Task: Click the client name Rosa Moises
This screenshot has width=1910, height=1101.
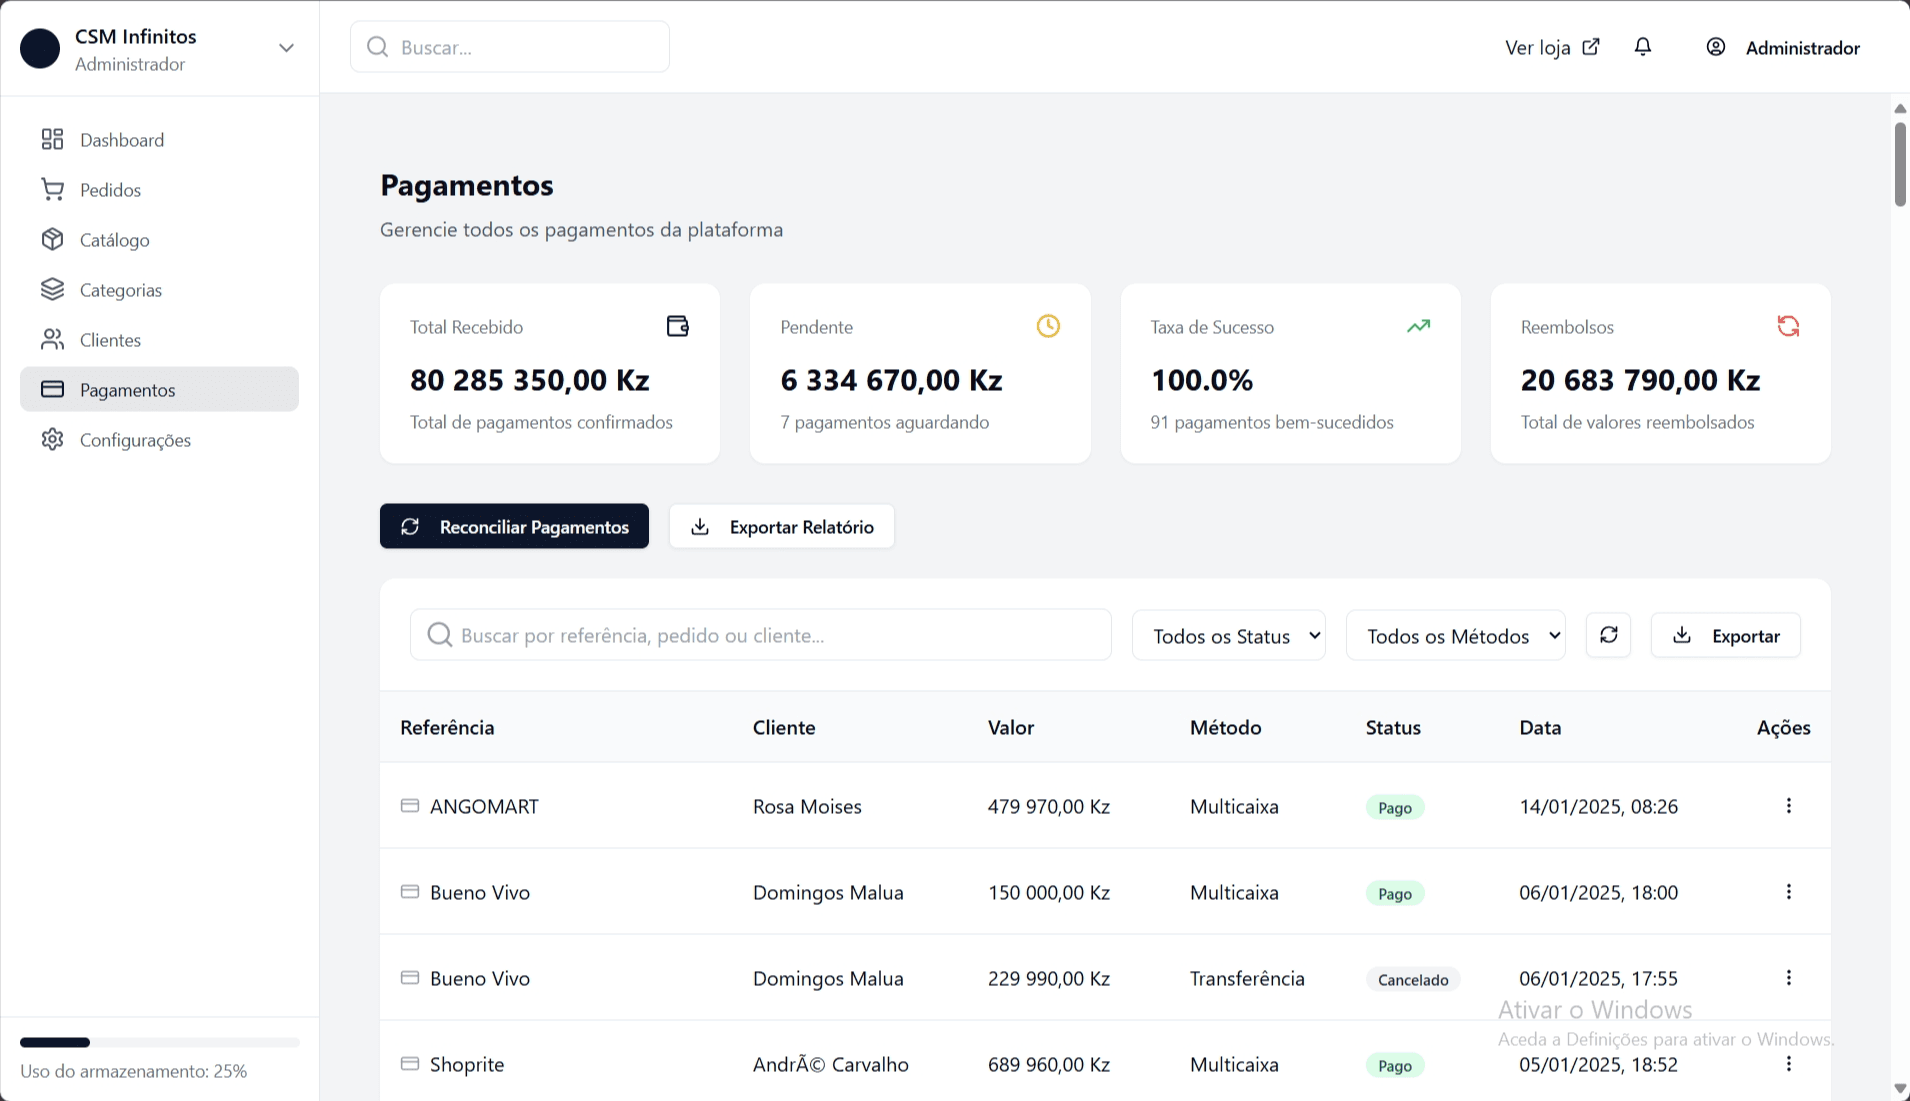Action: click(x=807, y=806)
